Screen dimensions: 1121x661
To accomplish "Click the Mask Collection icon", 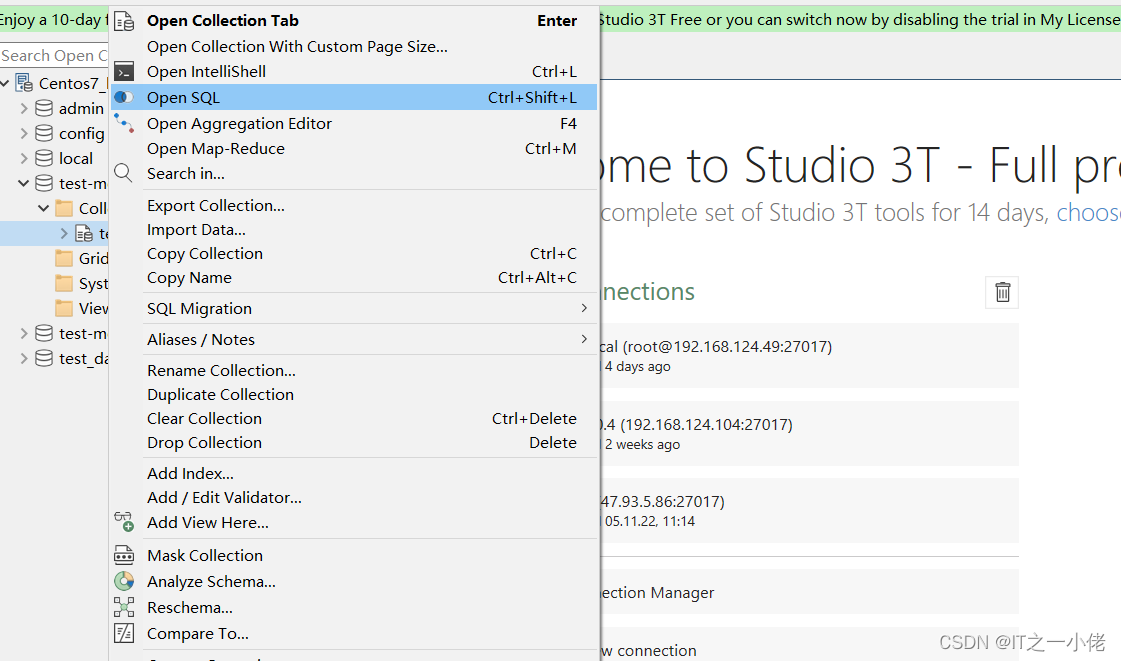I will pyautogui.click(x=124, y=555).
